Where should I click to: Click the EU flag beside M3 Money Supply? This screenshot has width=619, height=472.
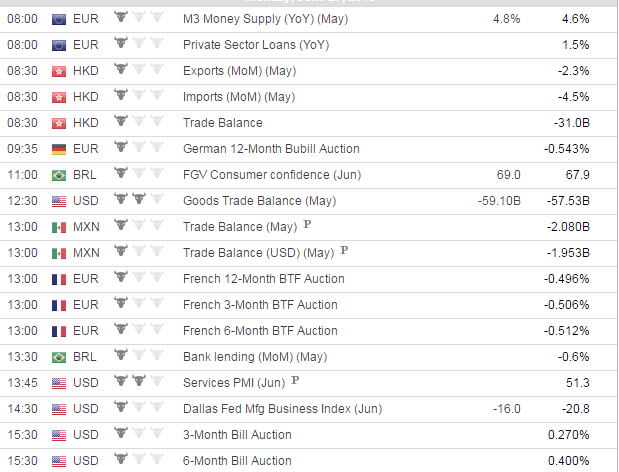[x=59, y=19]
